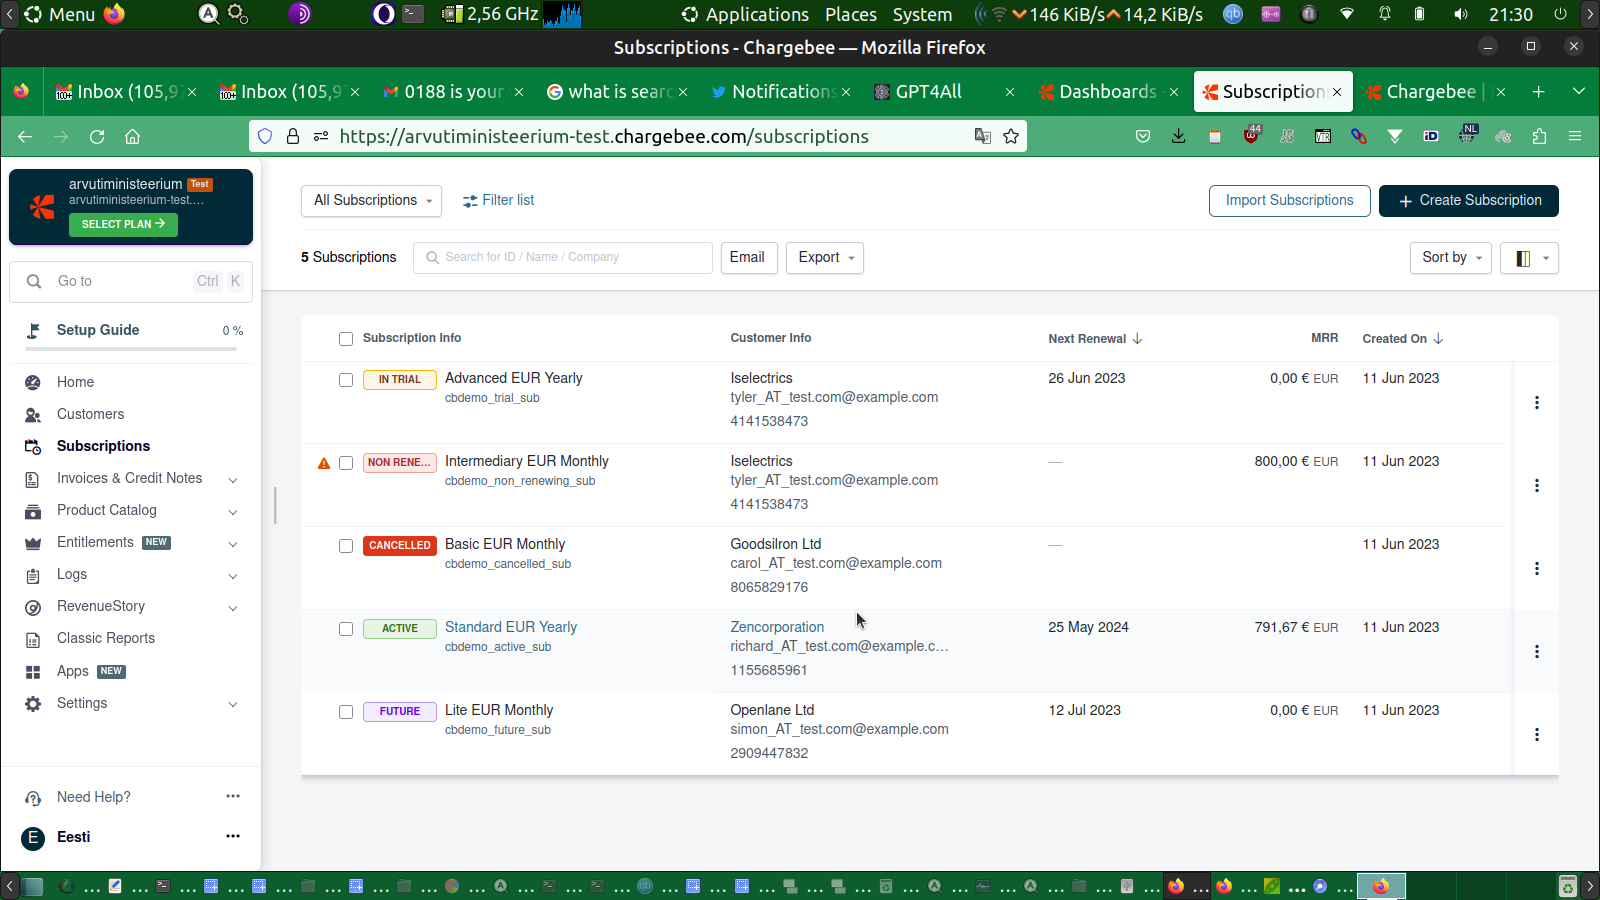
Task: Check the Basic EUR Monthly row checkbox
Action: (346, 546)
